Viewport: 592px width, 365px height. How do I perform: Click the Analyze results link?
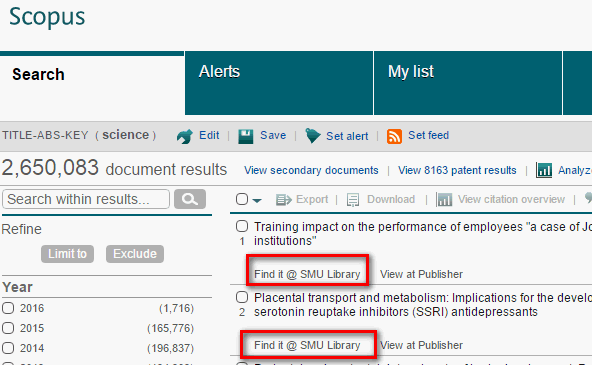575,170
